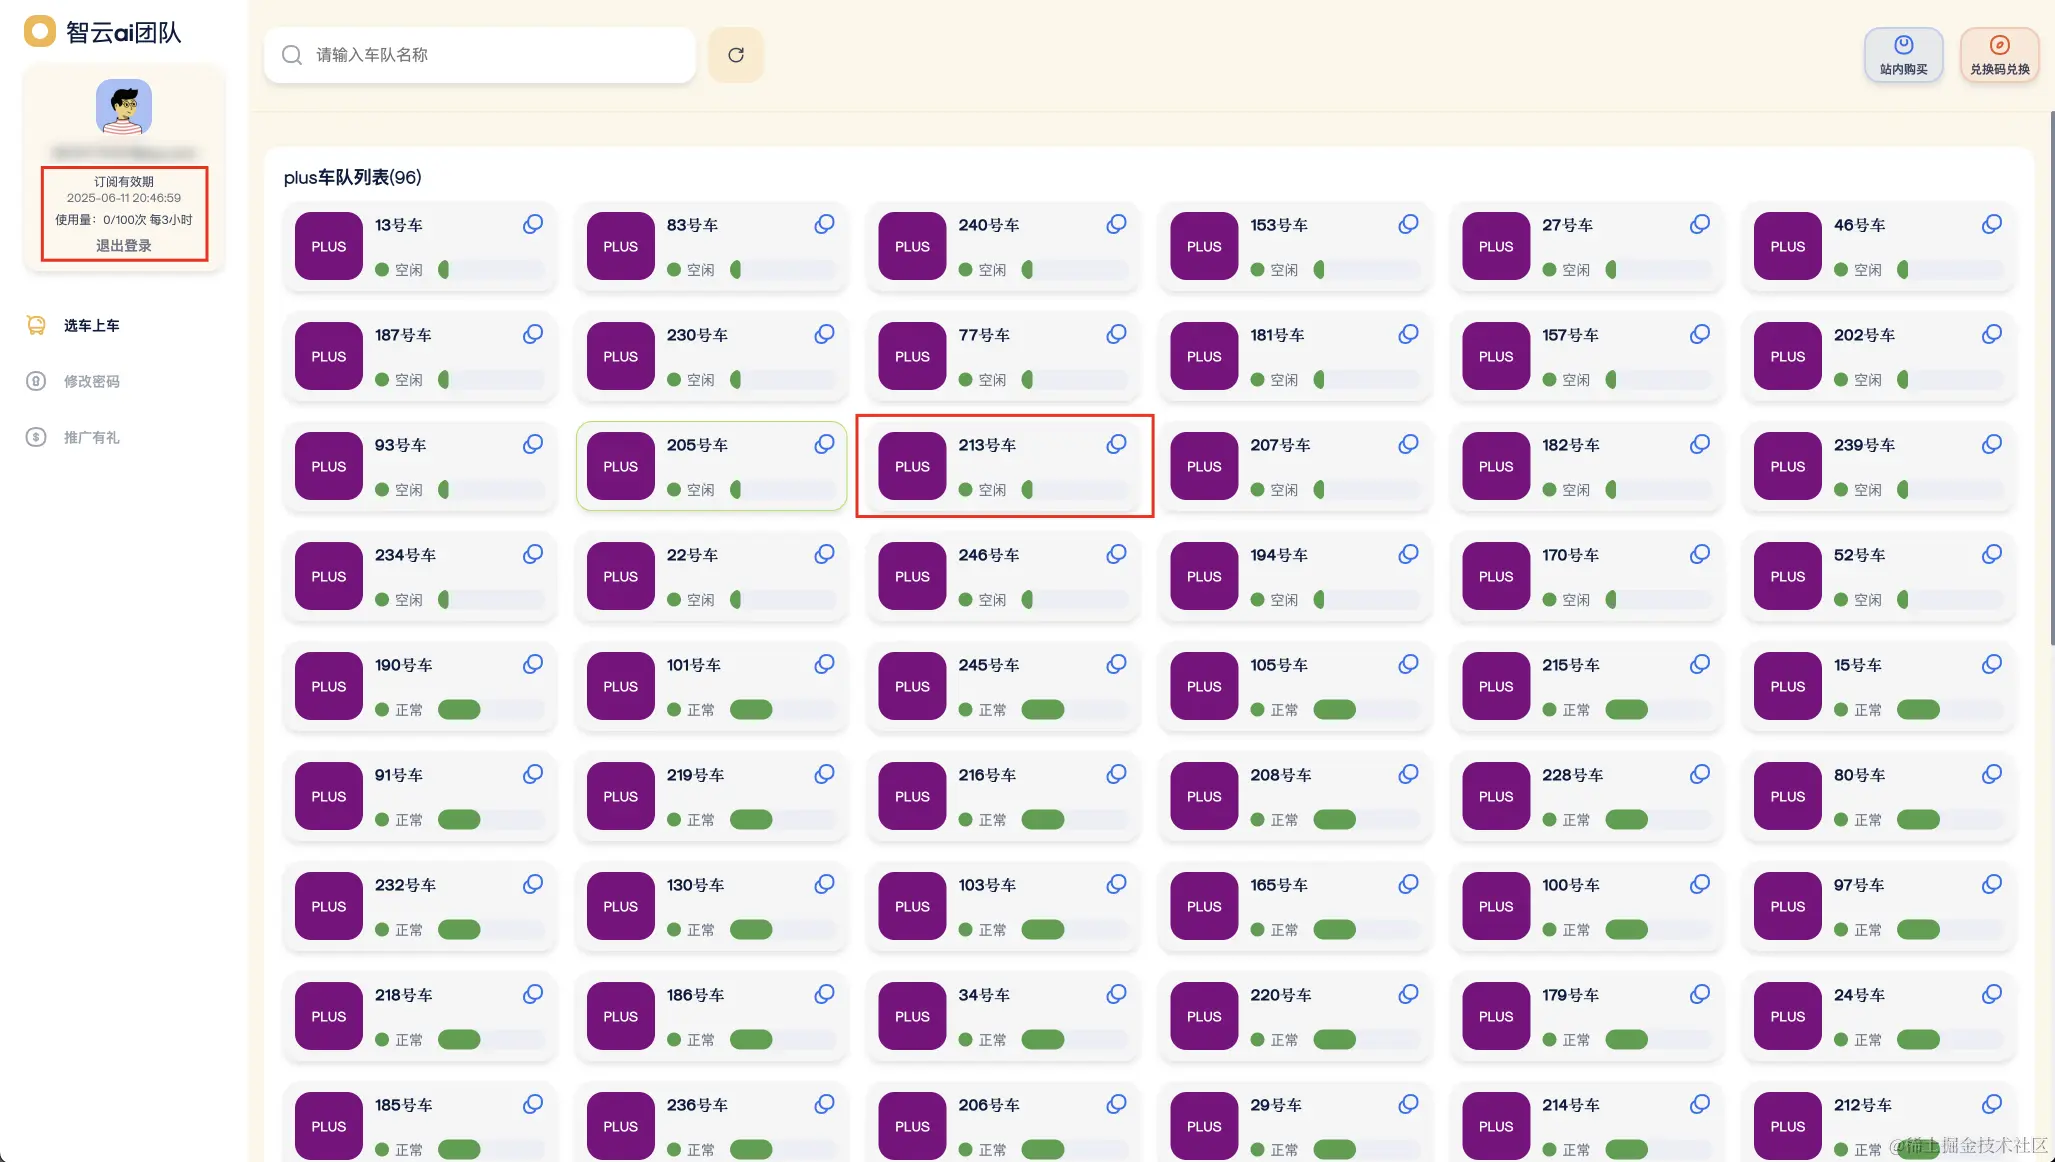Click the link icon on 46号车
This screenshot has width=2055, height=1162.
(1991, 224)
